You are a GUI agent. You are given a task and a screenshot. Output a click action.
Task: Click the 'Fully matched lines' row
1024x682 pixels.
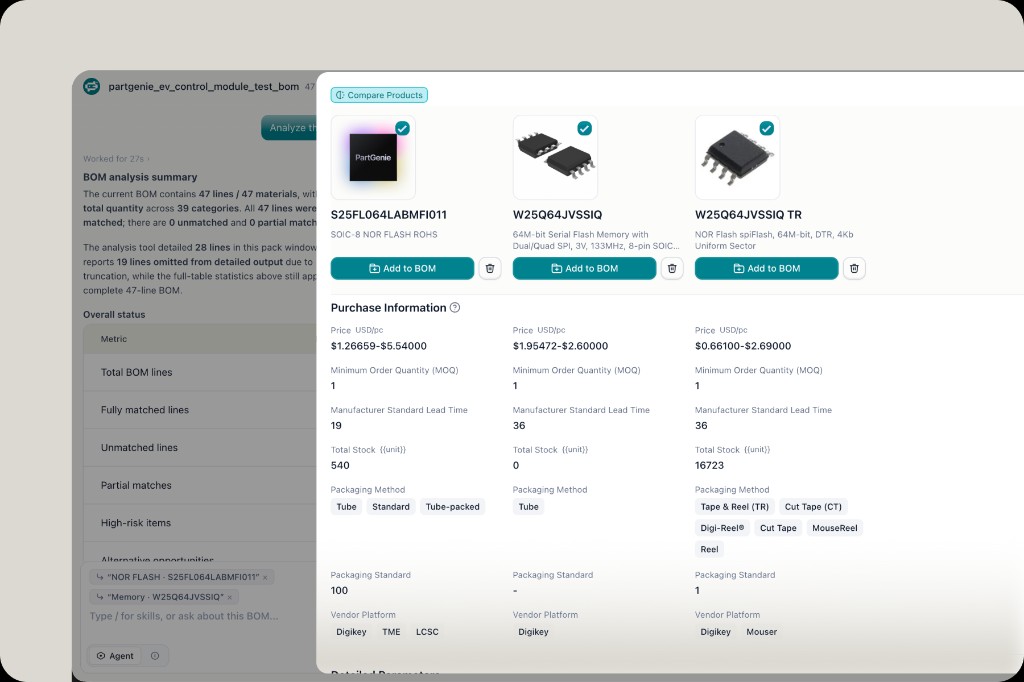(x=200, y=410)
